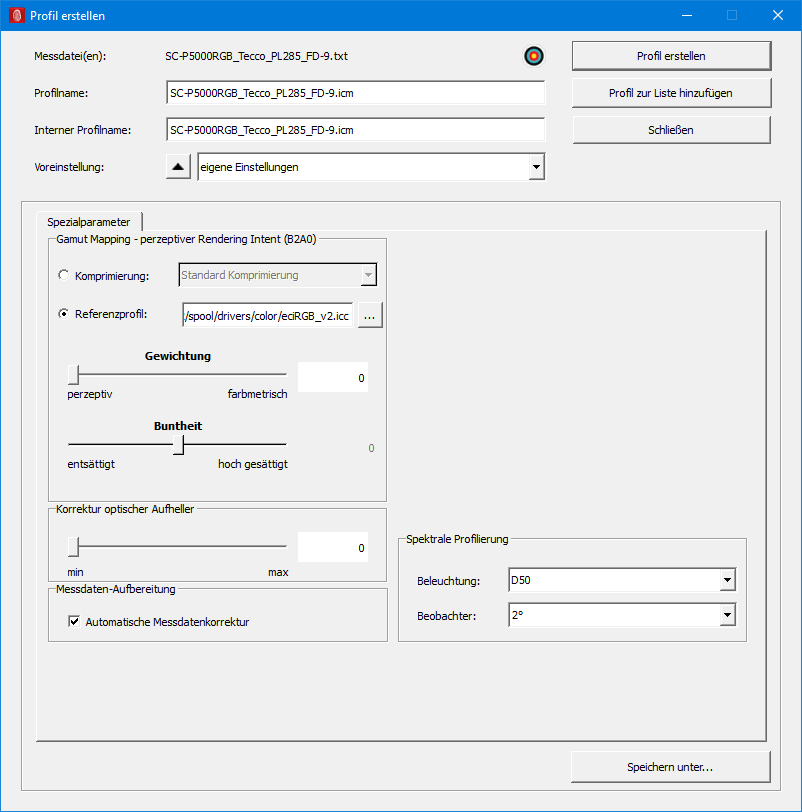Select the Referenzprofil radio button
Image resolution: width=802 pixels, height=812 pixels.
[65, 314]
